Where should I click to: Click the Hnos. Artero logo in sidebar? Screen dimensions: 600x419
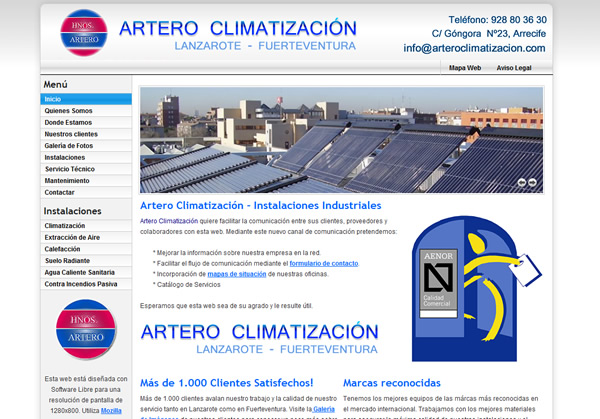(x=86, y=329)
